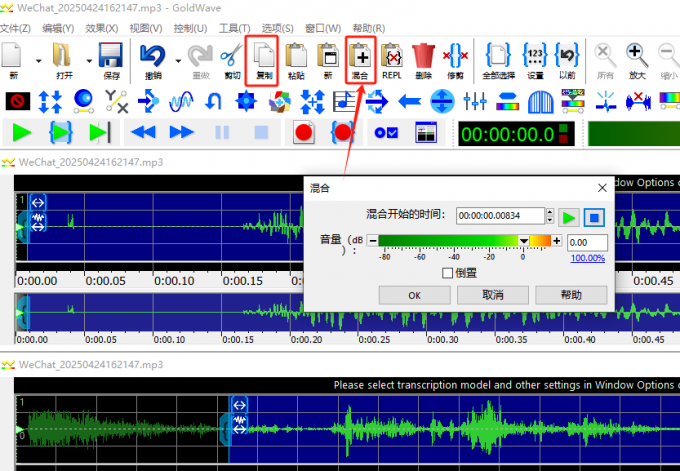Click the Zoom all (所有) magnifier icon
This screenshot has width=680, height=471.
click(x=605, y=56)
